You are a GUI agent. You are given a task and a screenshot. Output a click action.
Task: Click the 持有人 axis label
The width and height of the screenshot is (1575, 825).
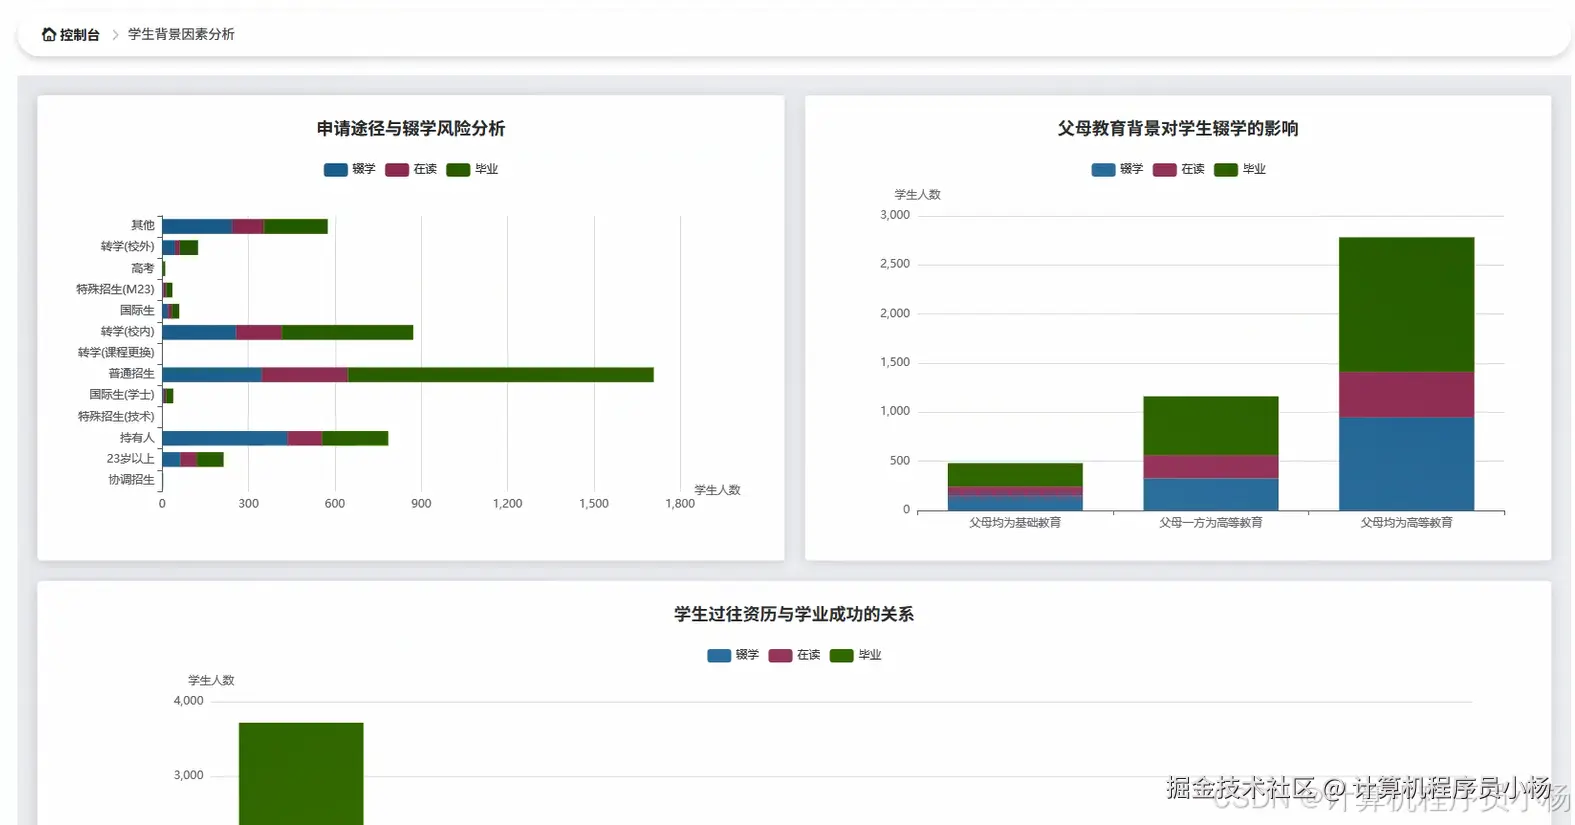point(138,438)
